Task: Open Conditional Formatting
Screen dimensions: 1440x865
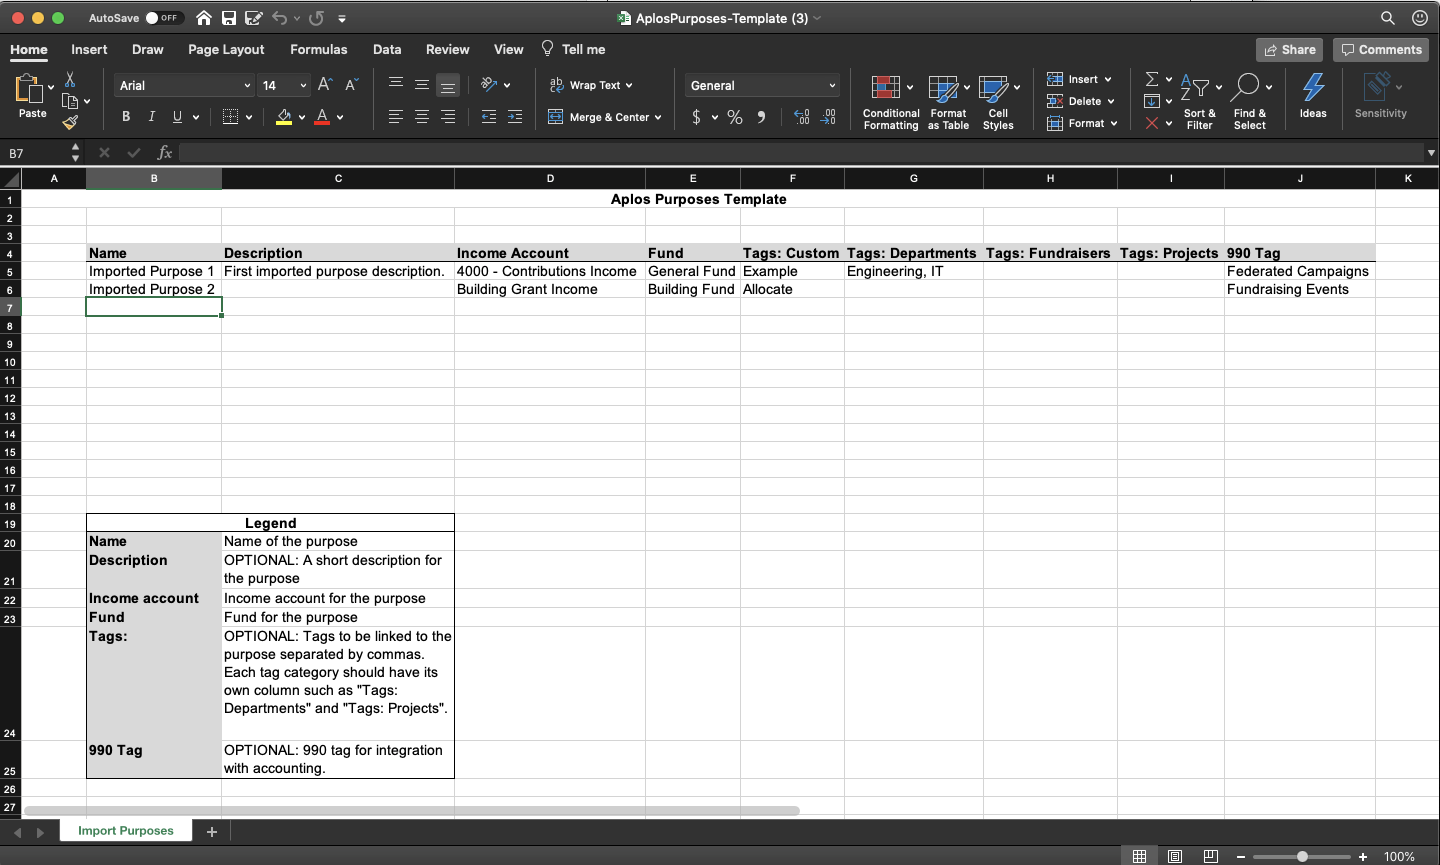Action: [891, 102]
